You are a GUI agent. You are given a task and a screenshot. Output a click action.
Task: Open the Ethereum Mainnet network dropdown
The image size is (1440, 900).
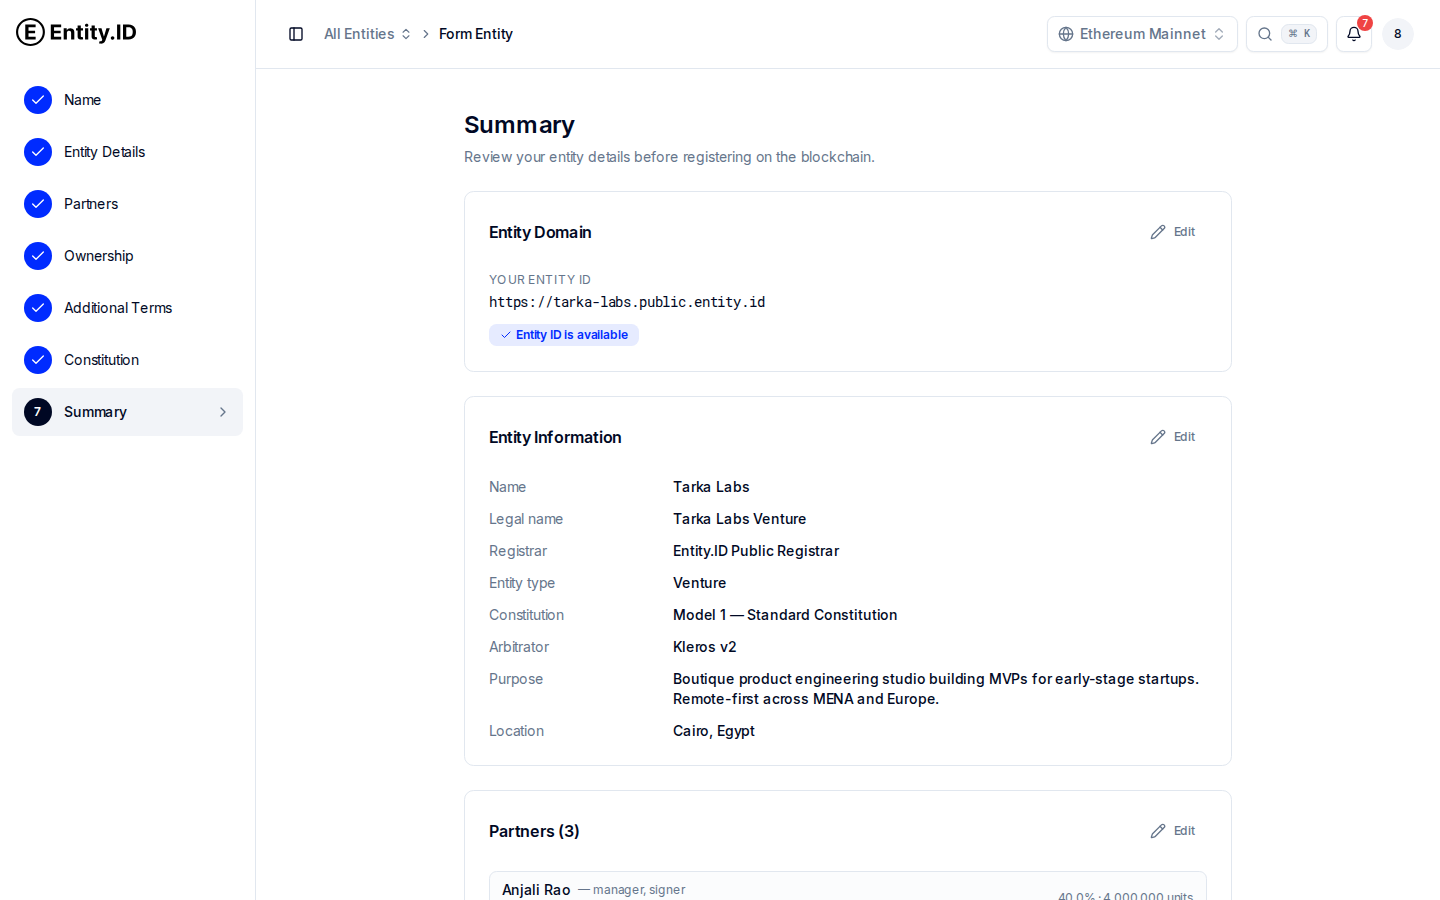(x=1142, y=34)
